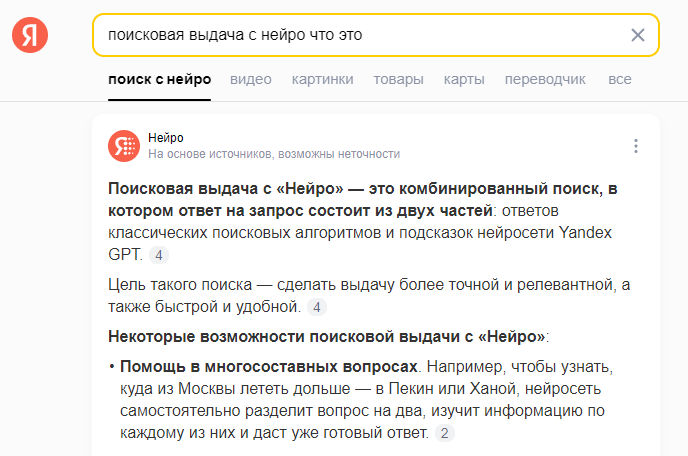The width and height of the screenshot is (688, 456).
Task: Select the «поиск с нейро» tab
Action: pyautogui.click(x=160, y=79)
